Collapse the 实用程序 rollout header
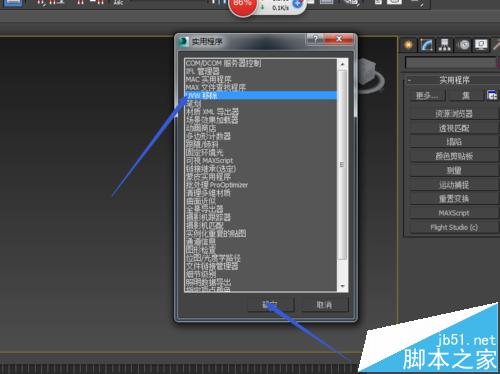The height and width of the screenshot is (374, 500). (x=453, y=80)
